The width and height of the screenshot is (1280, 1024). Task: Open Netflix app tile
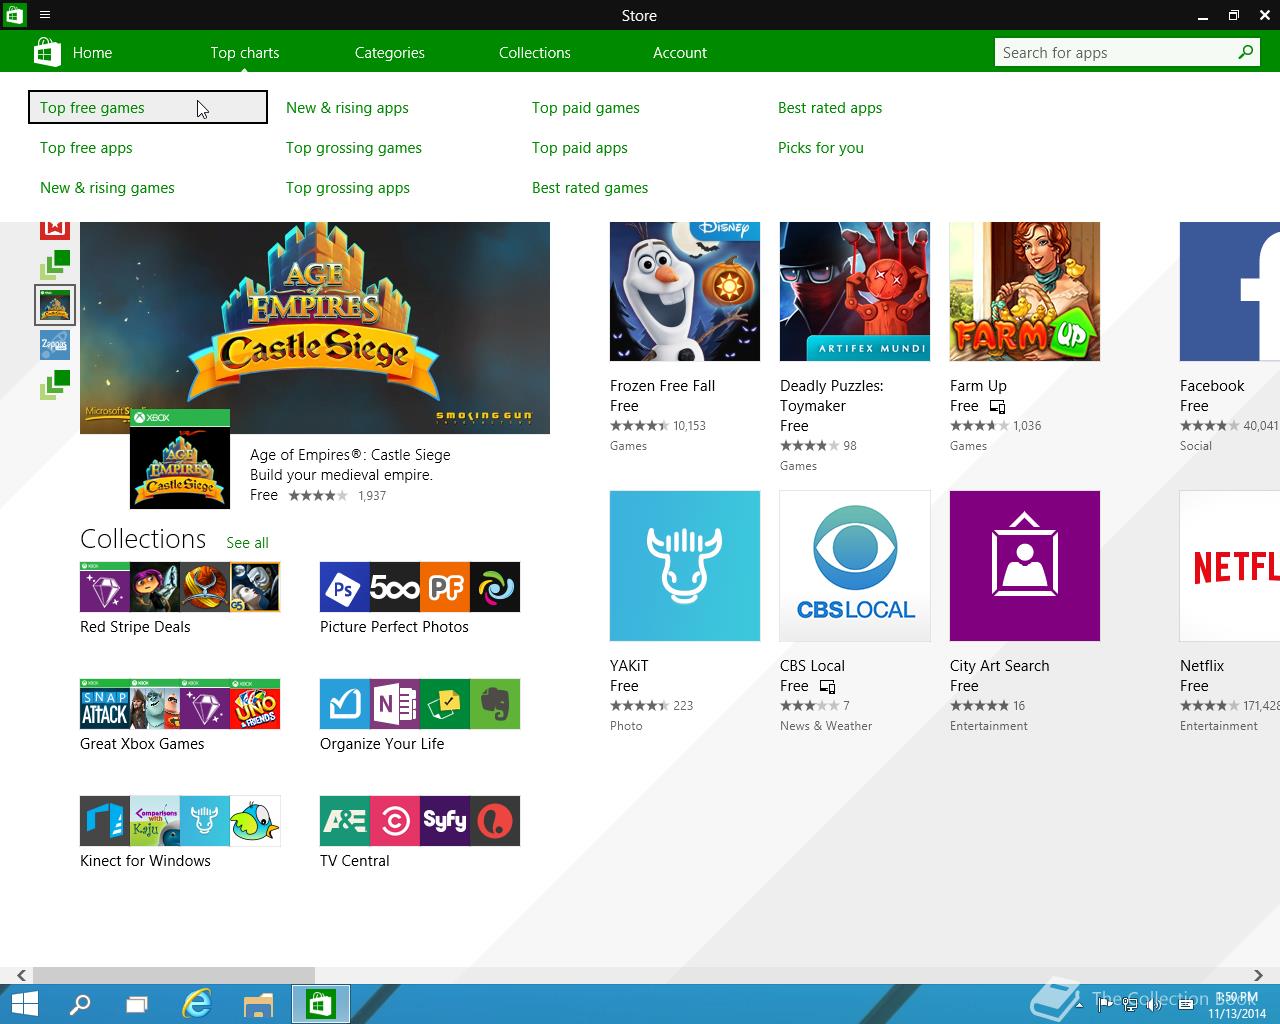click(1230, 566)
